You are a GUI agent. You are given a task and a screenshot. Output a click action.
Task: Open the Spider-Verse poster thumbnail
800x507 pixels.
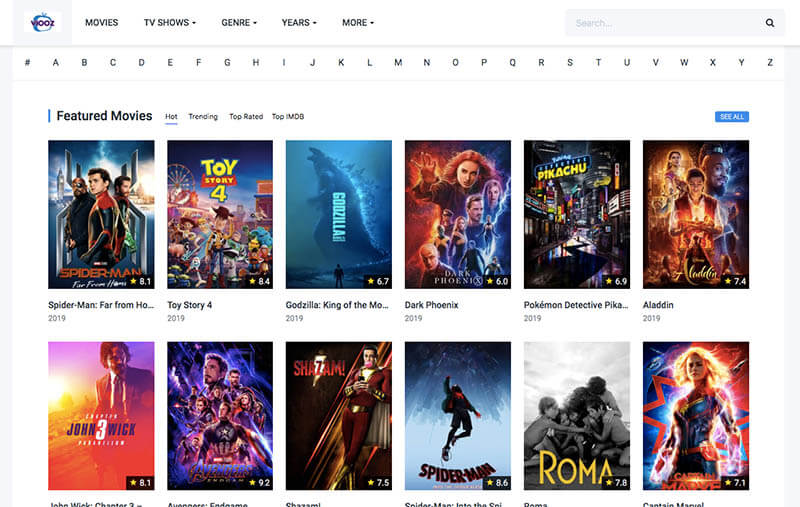(x=458, y=416)
